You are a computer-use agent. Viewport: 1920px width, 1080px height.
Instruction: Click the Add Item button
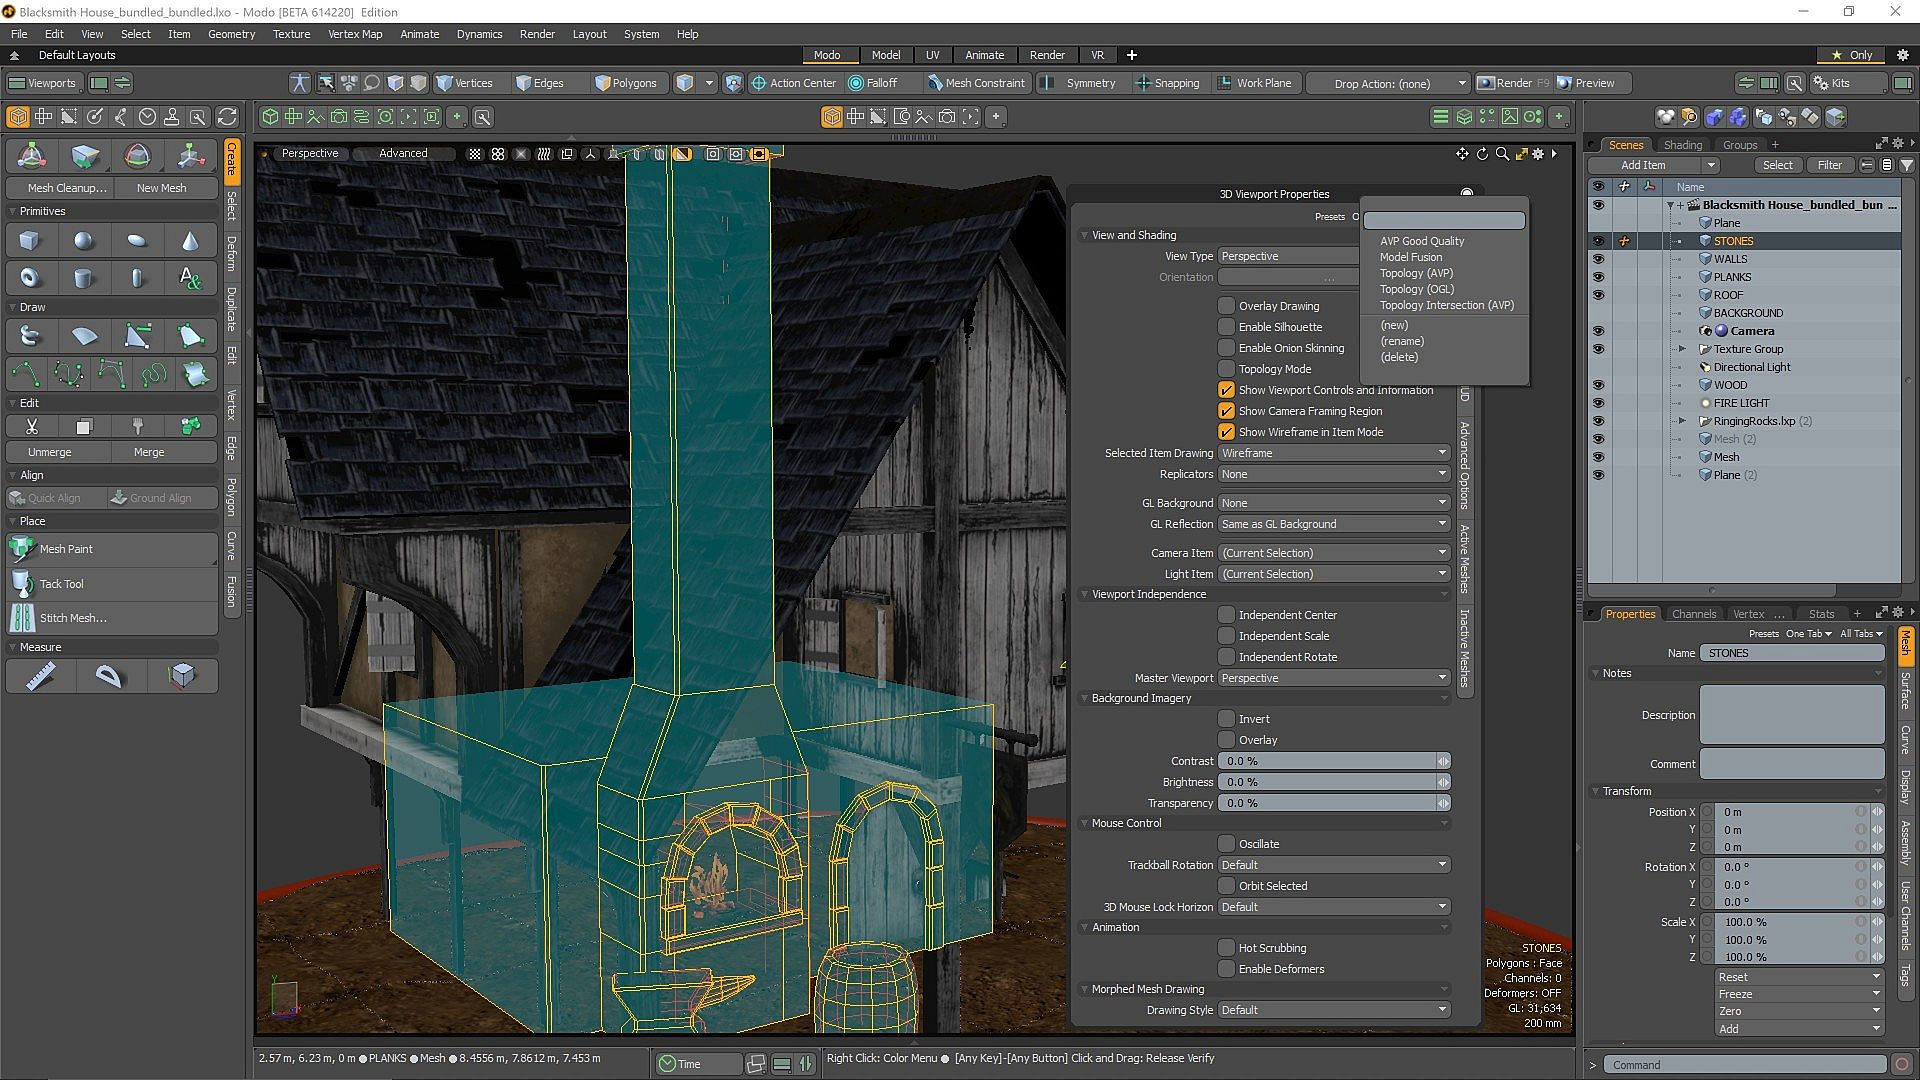tap(1643, 165)
